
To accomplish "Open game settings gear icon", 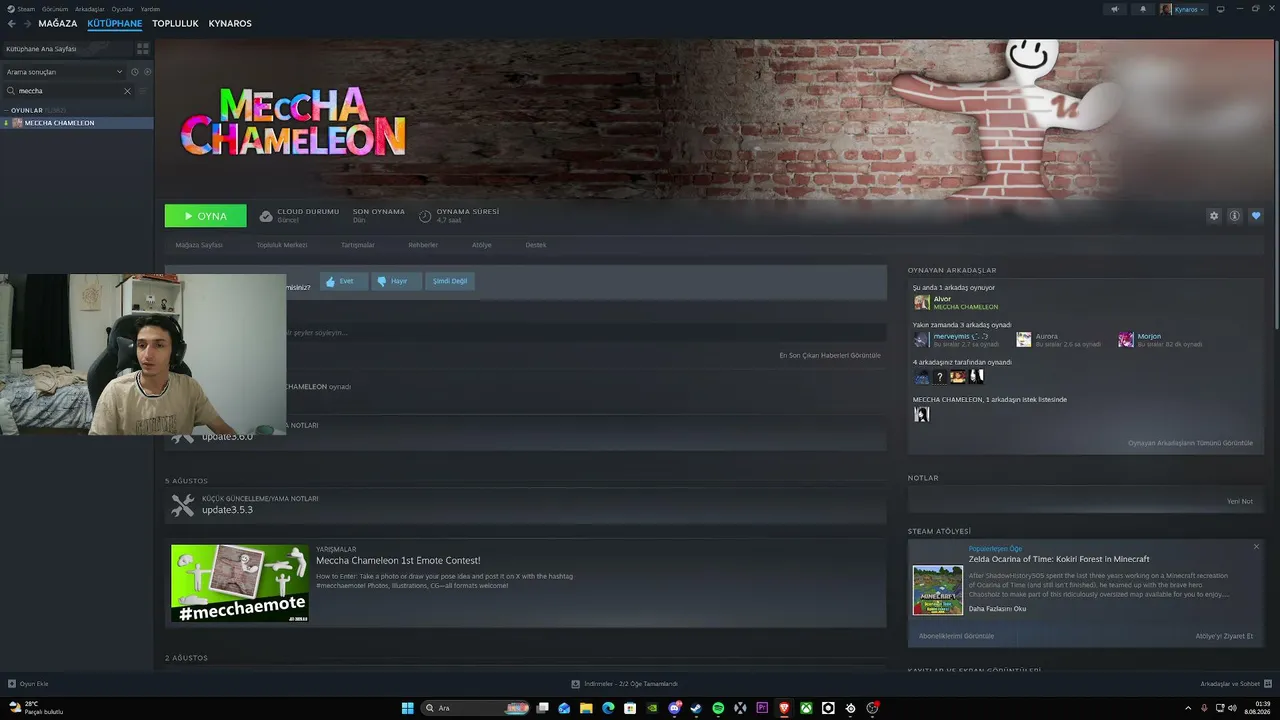I will (x=1214, y=216).
